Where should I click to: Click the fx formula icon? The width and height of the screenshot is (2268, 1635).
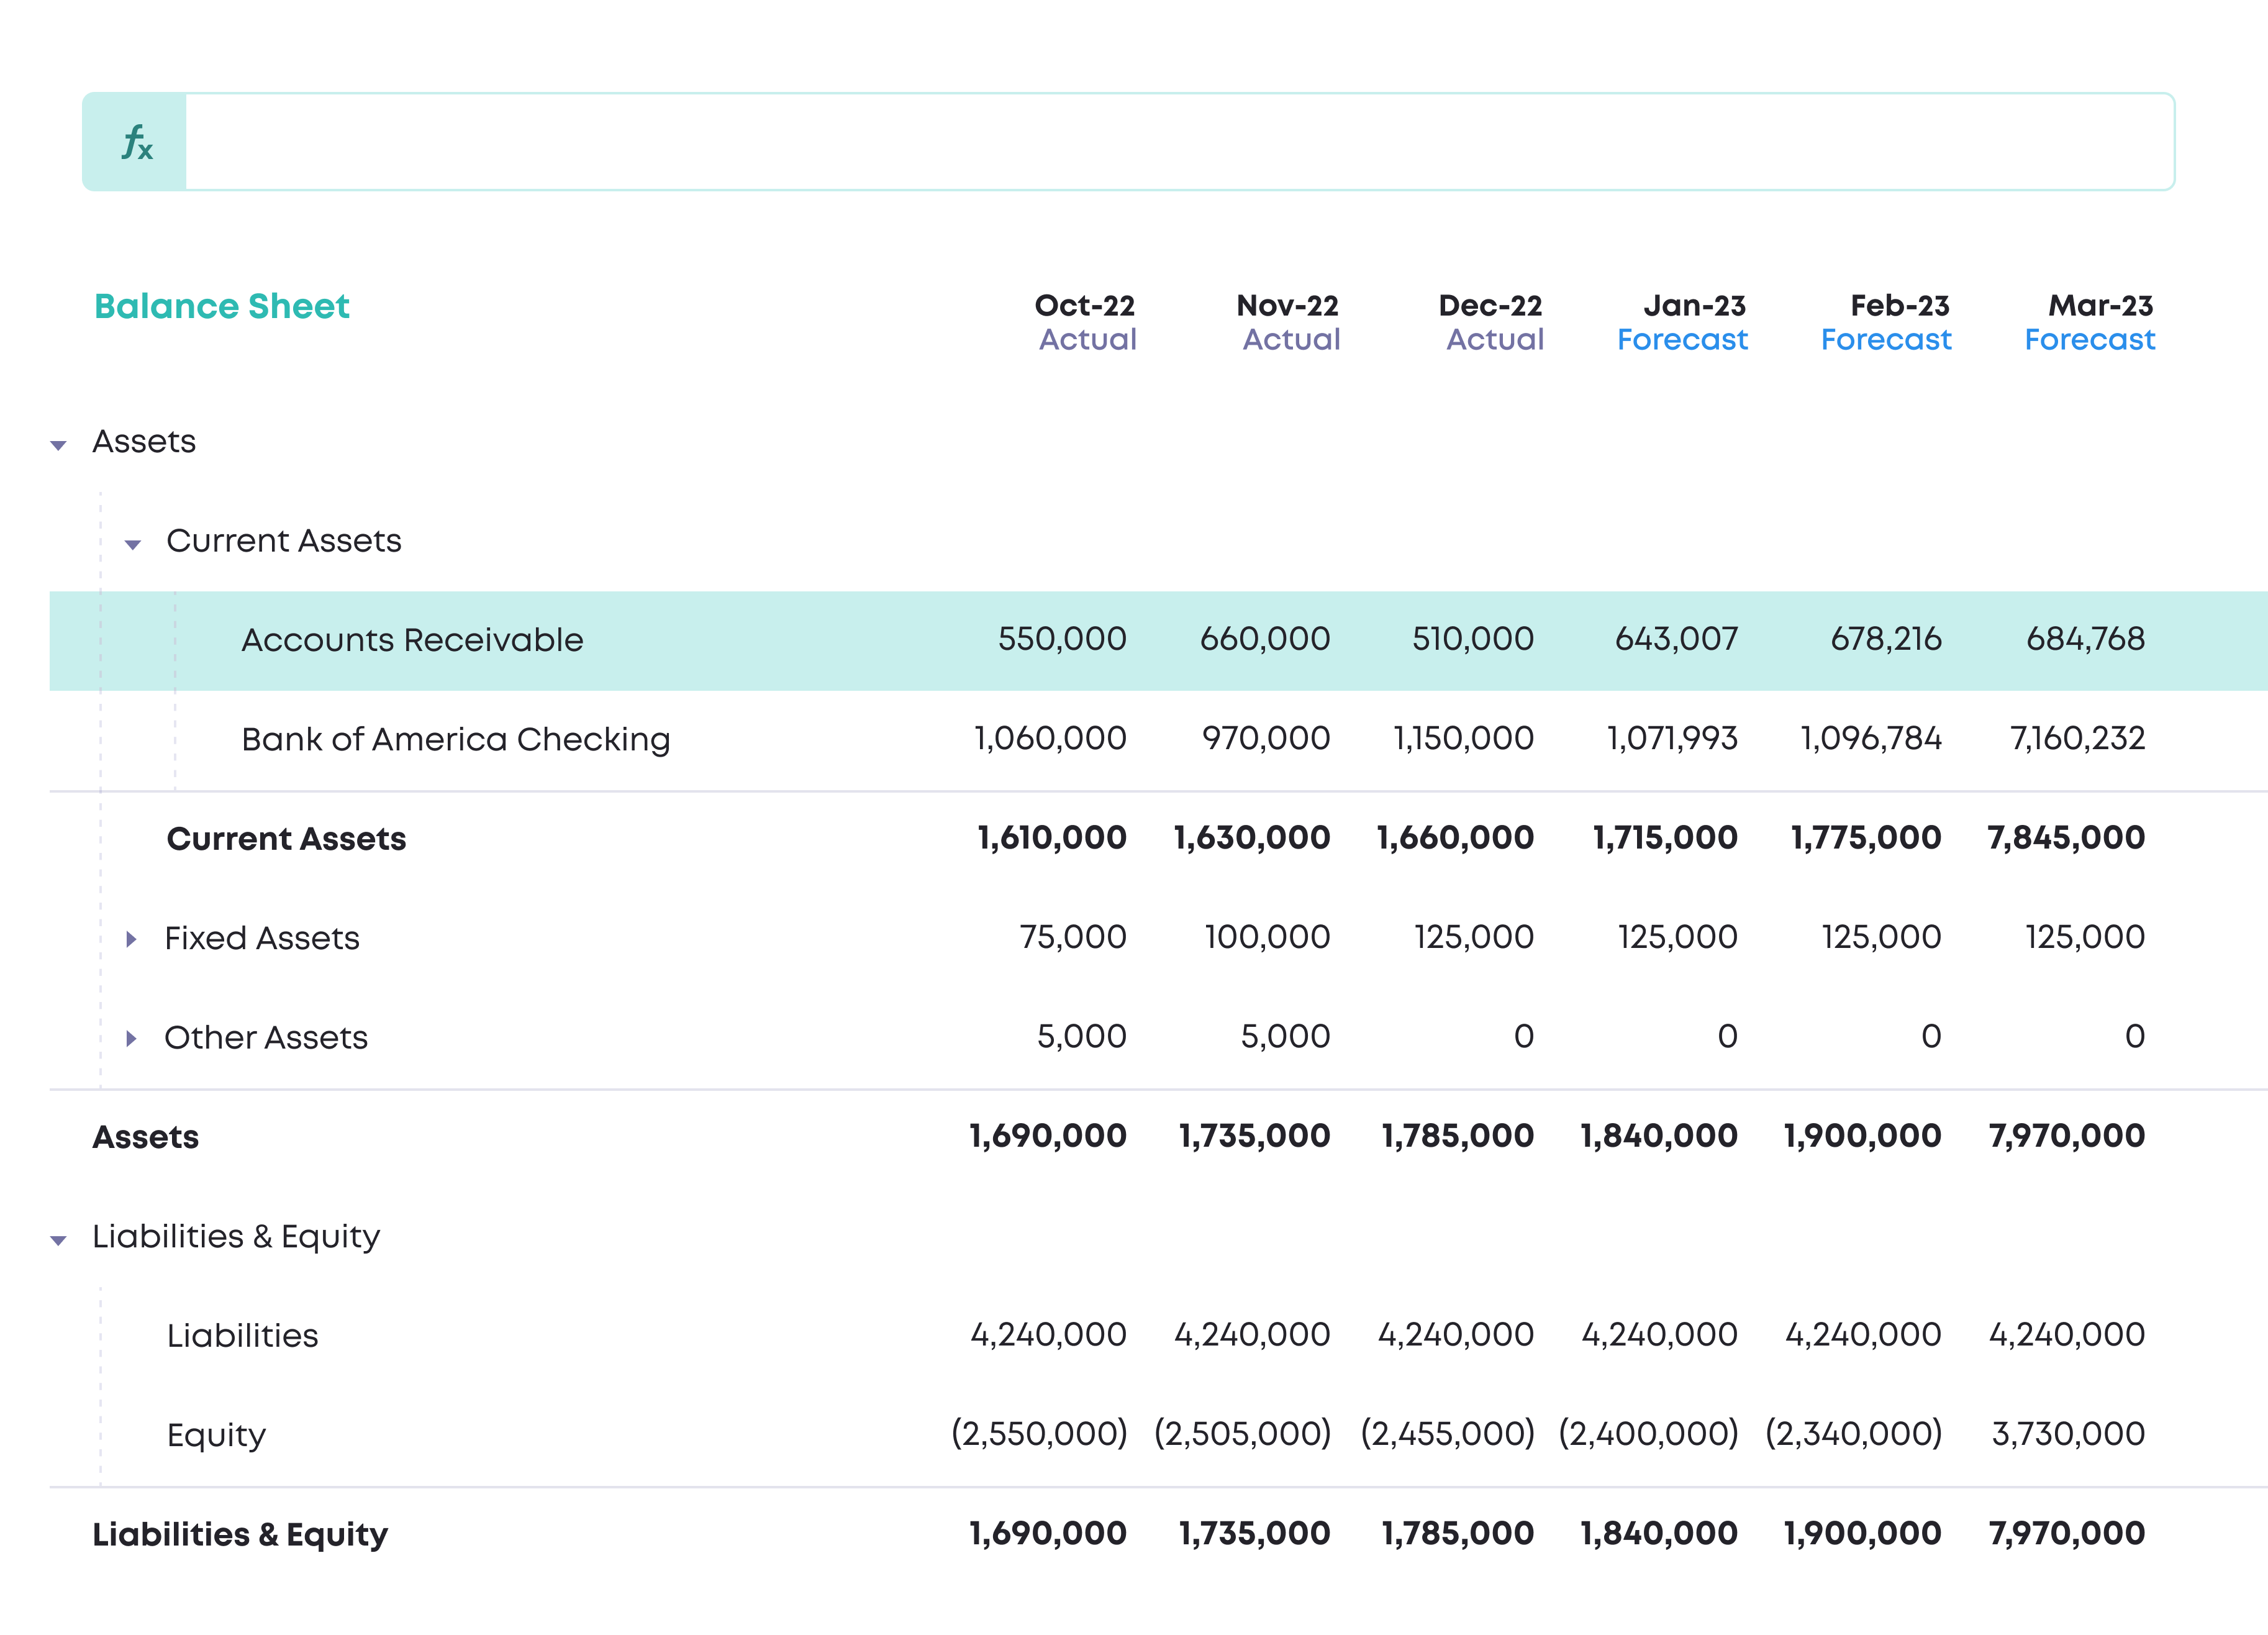[x=136, y=142]
